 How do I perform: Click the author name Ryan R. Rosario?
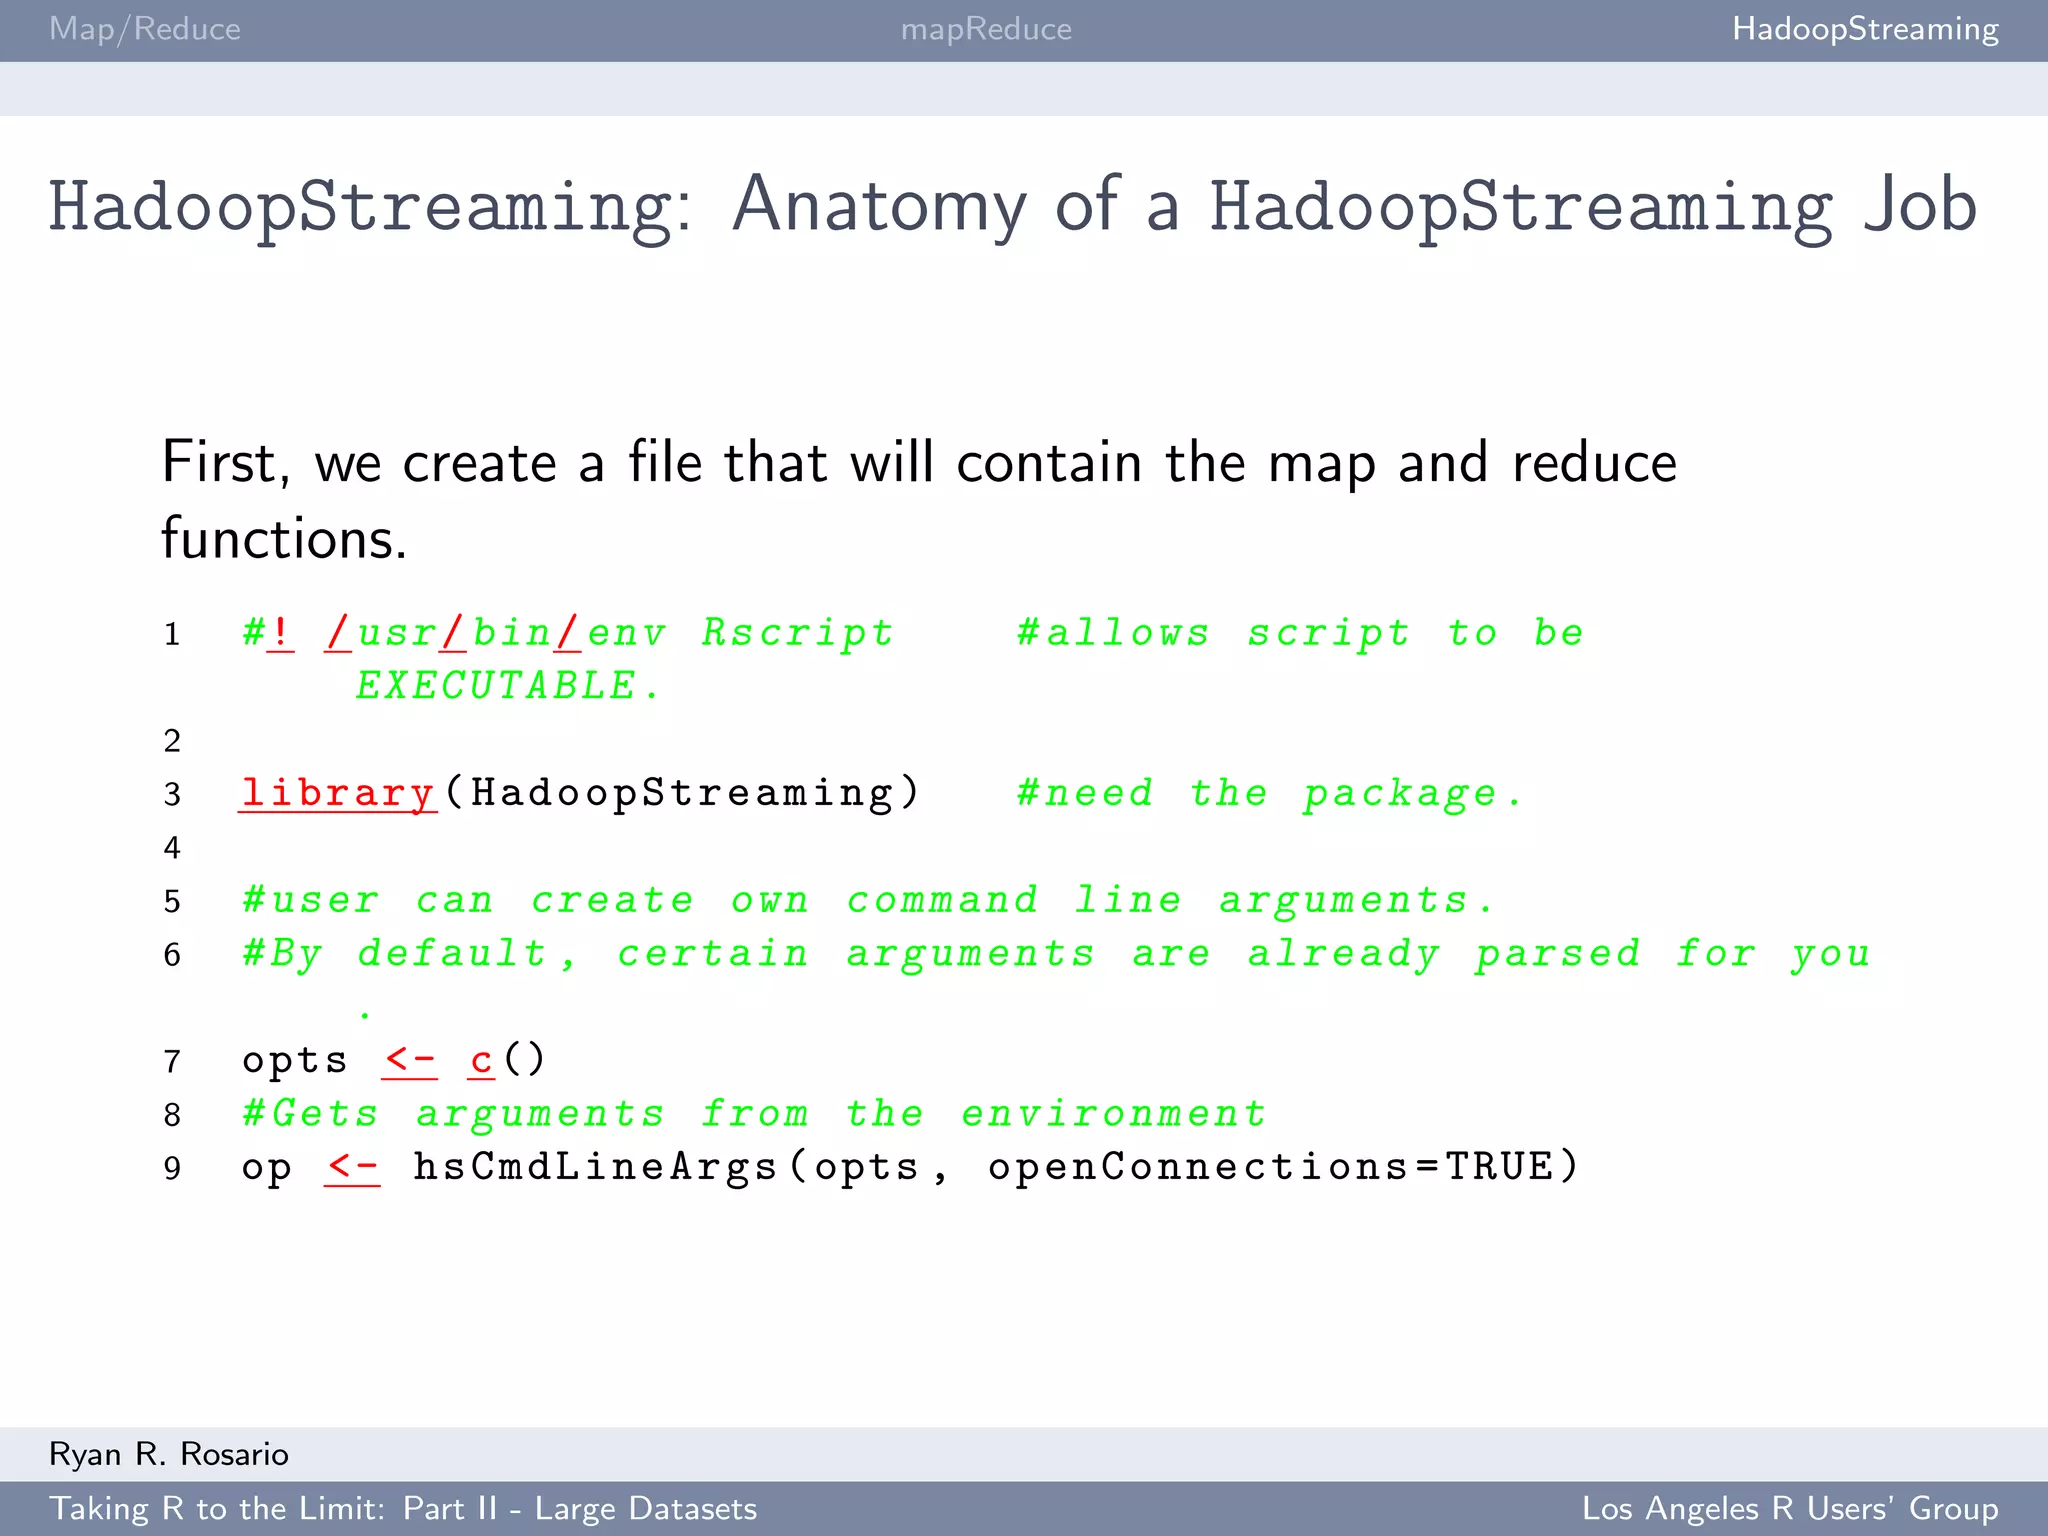(169, 1454)
